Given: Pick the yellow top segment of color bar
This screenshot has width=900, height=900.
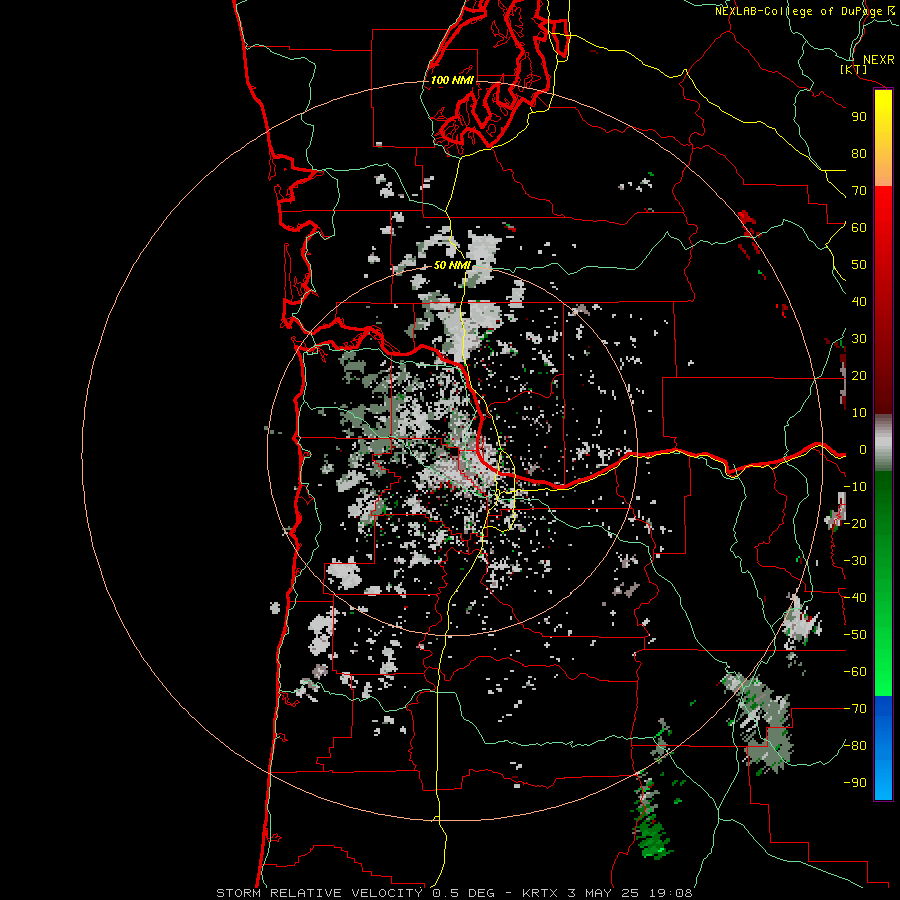Looking at the screenshot, I should click(x=883, y=138).
